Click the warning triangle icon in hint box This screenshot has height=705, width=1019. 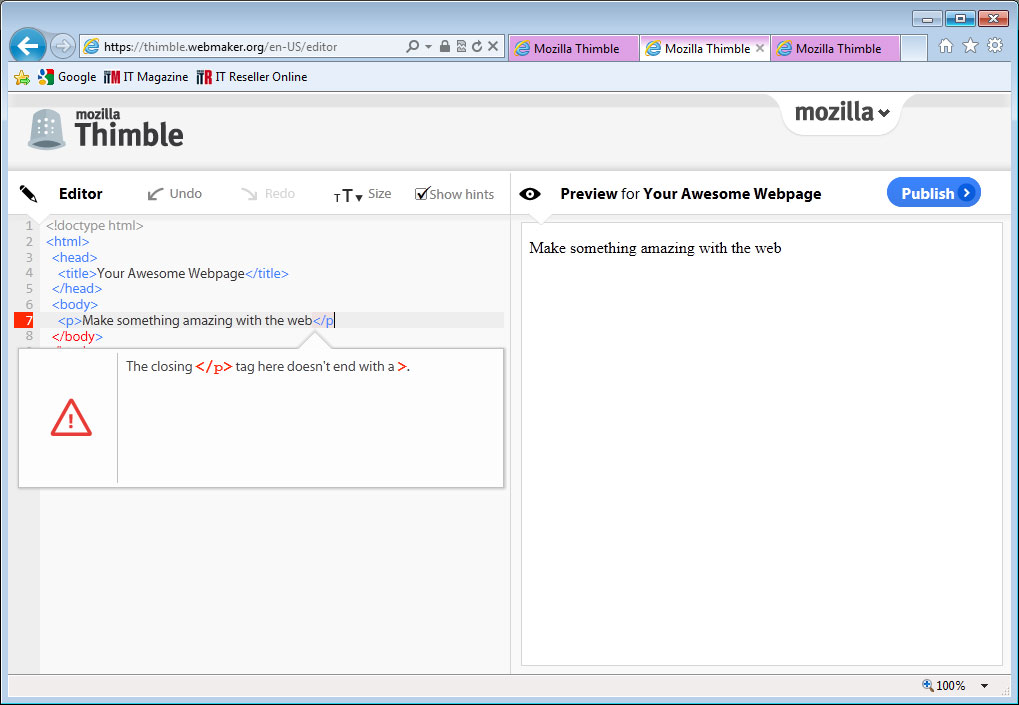(71, 418)
